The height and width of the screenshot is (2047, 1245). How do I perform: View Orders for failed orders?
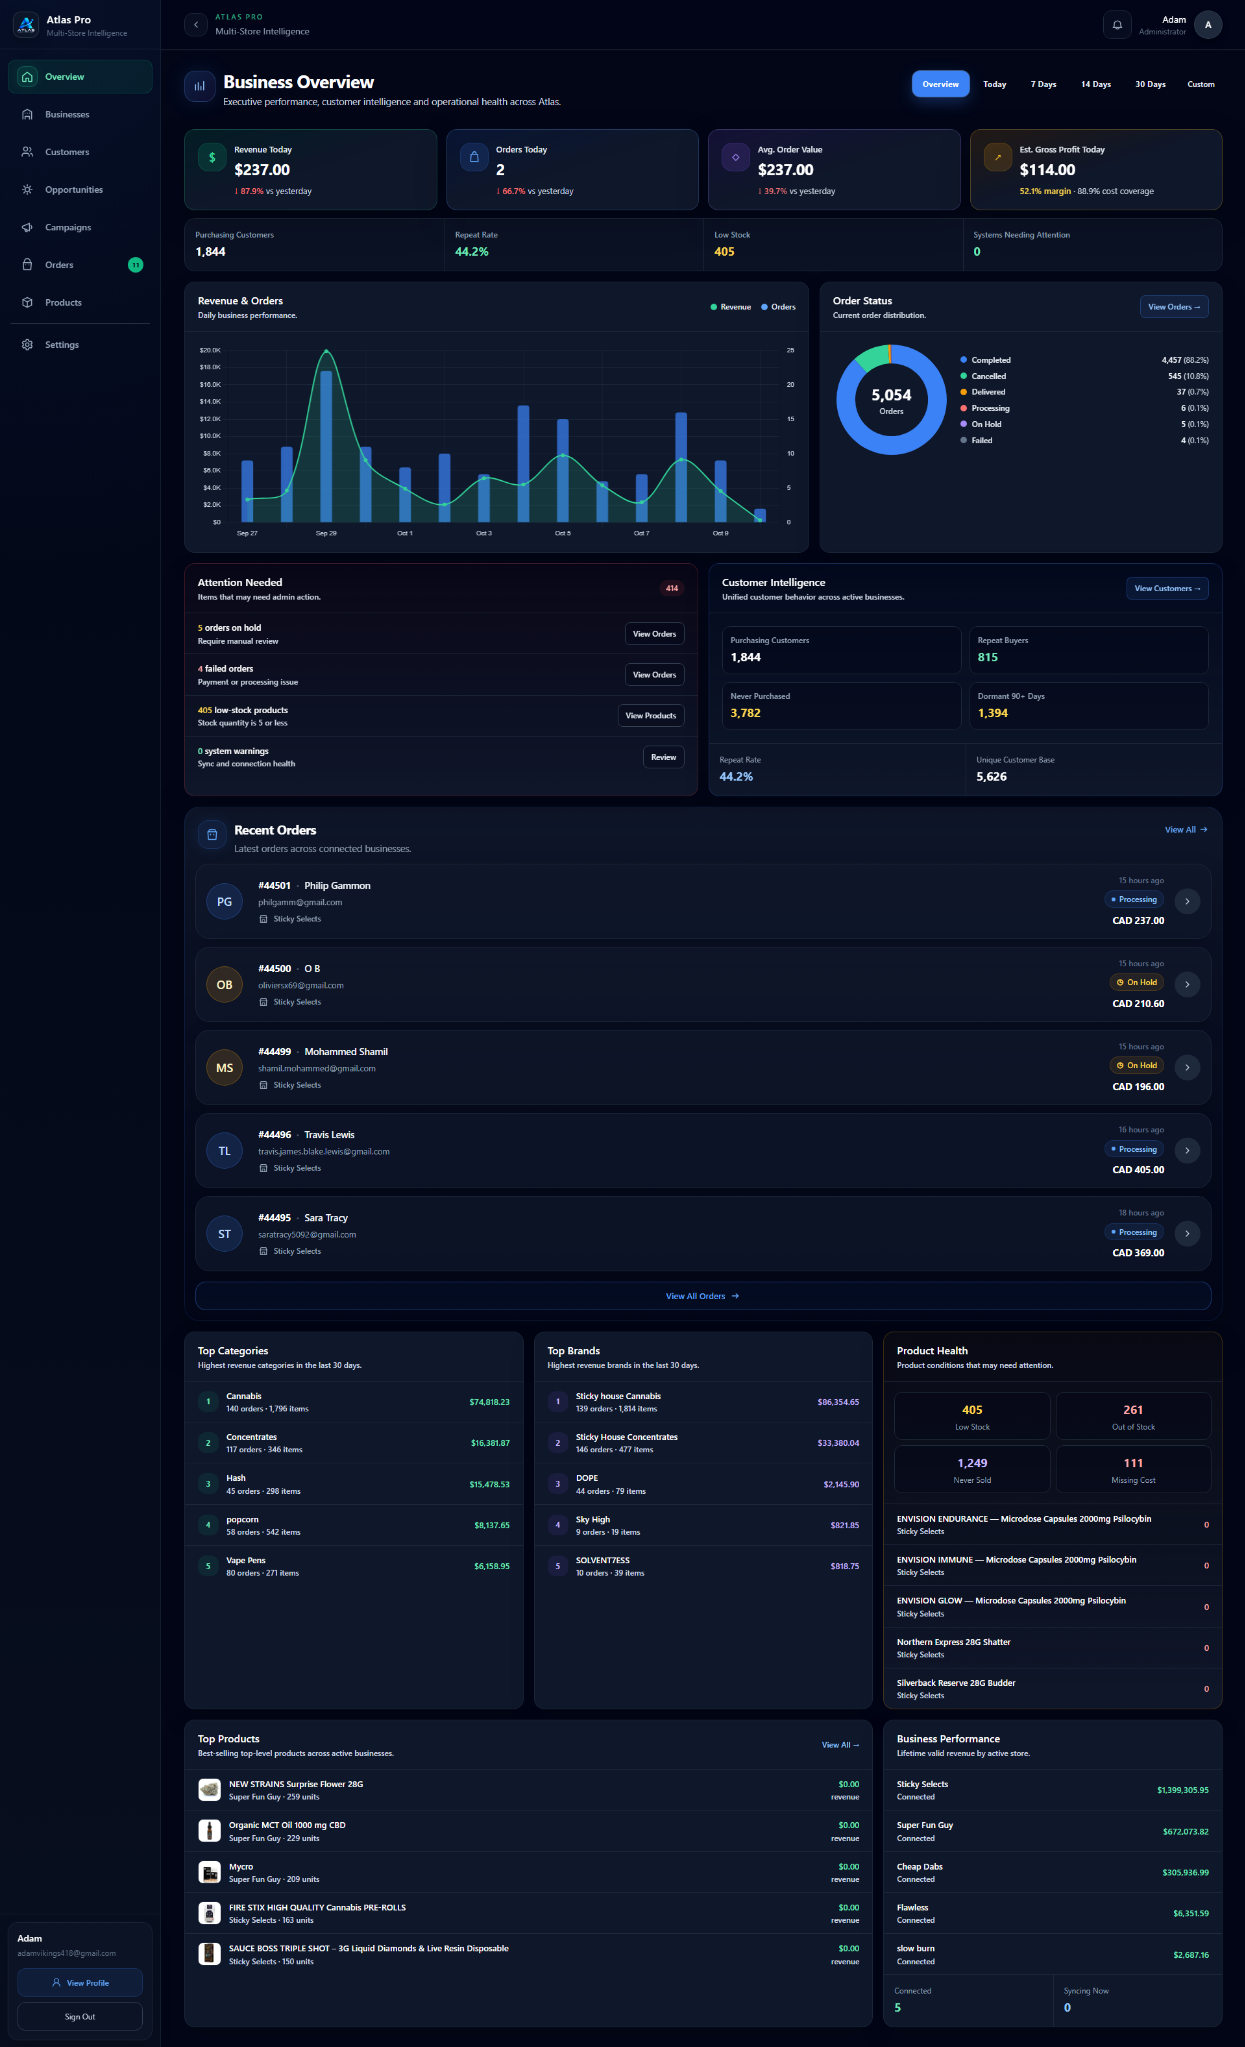654,675
